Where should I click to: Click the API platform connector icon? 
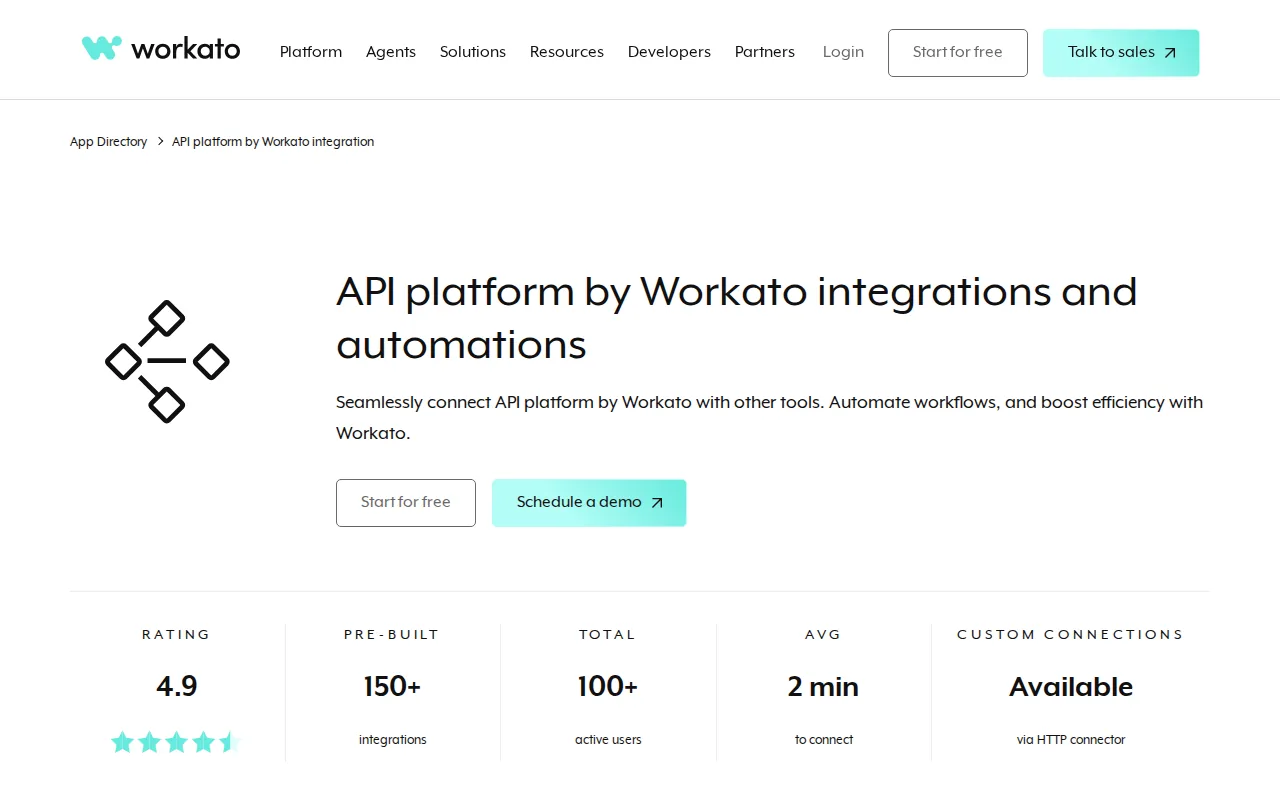[x=167, y=361]
